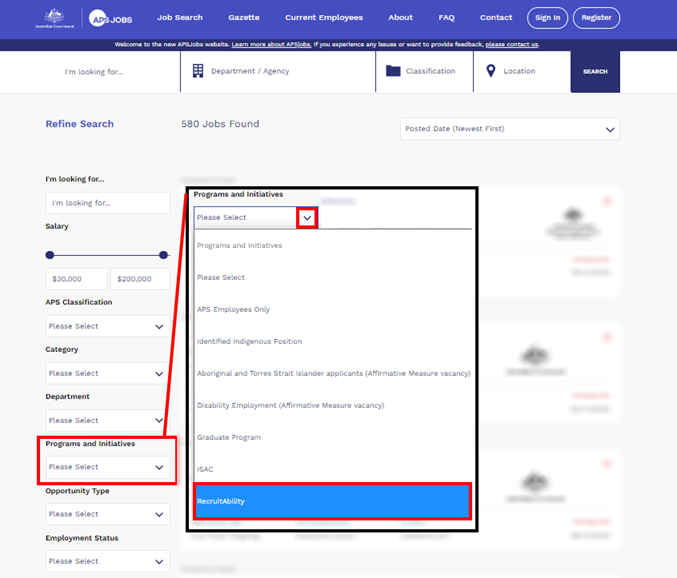
Task: Click the 'Refine Search' heading
Action: point(80,124)
